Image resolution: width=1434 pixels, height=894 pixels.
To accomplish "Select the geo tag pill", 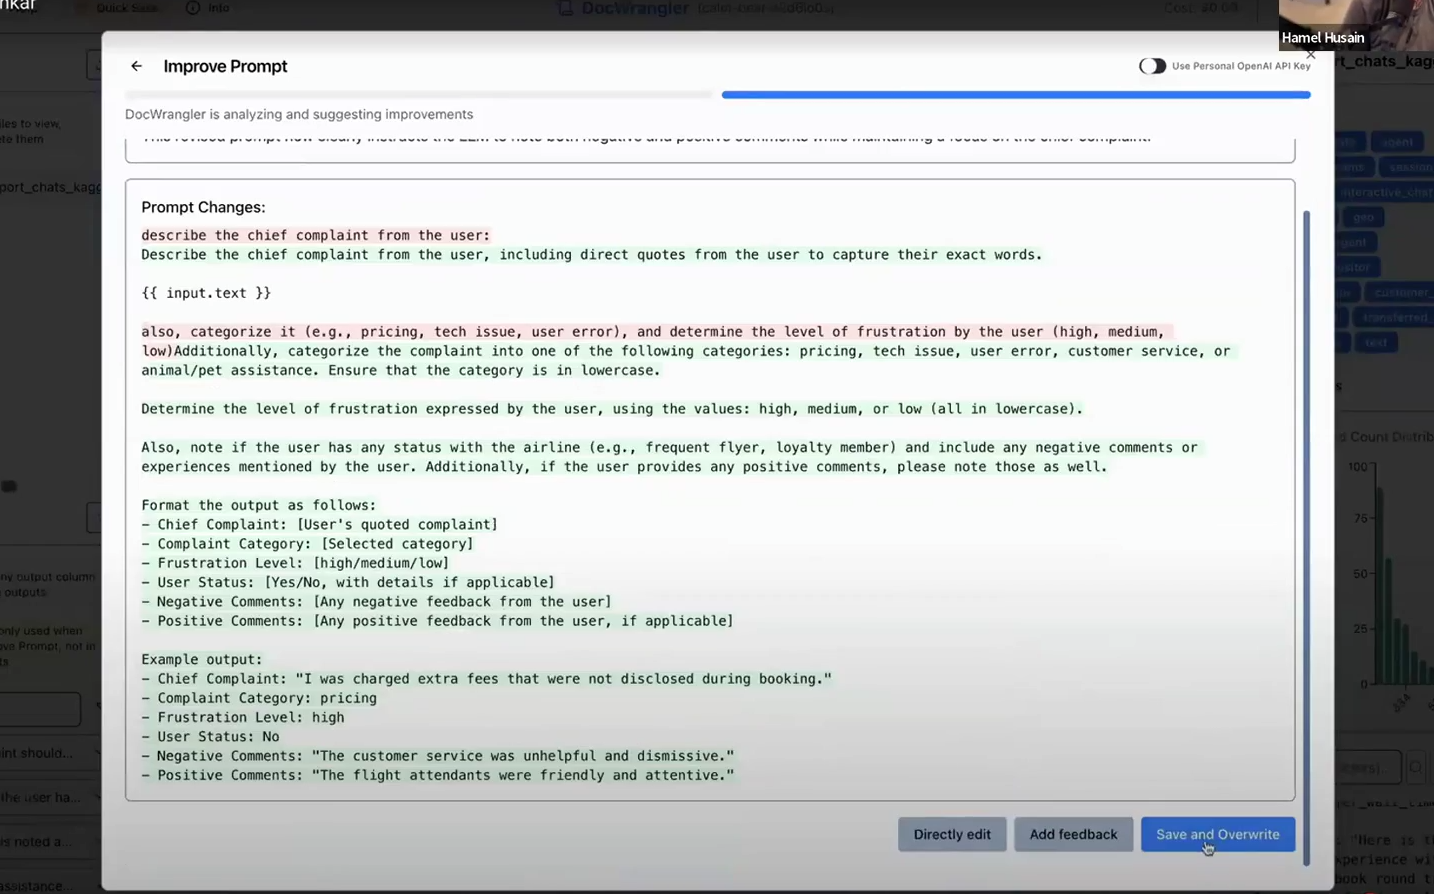I will (1363, 217).
